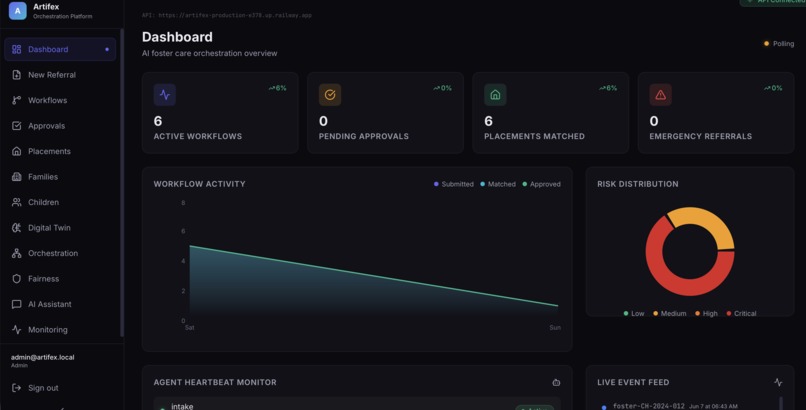
Task: Toggle the Submitted series in chart legend
Action: click(453, 184)
